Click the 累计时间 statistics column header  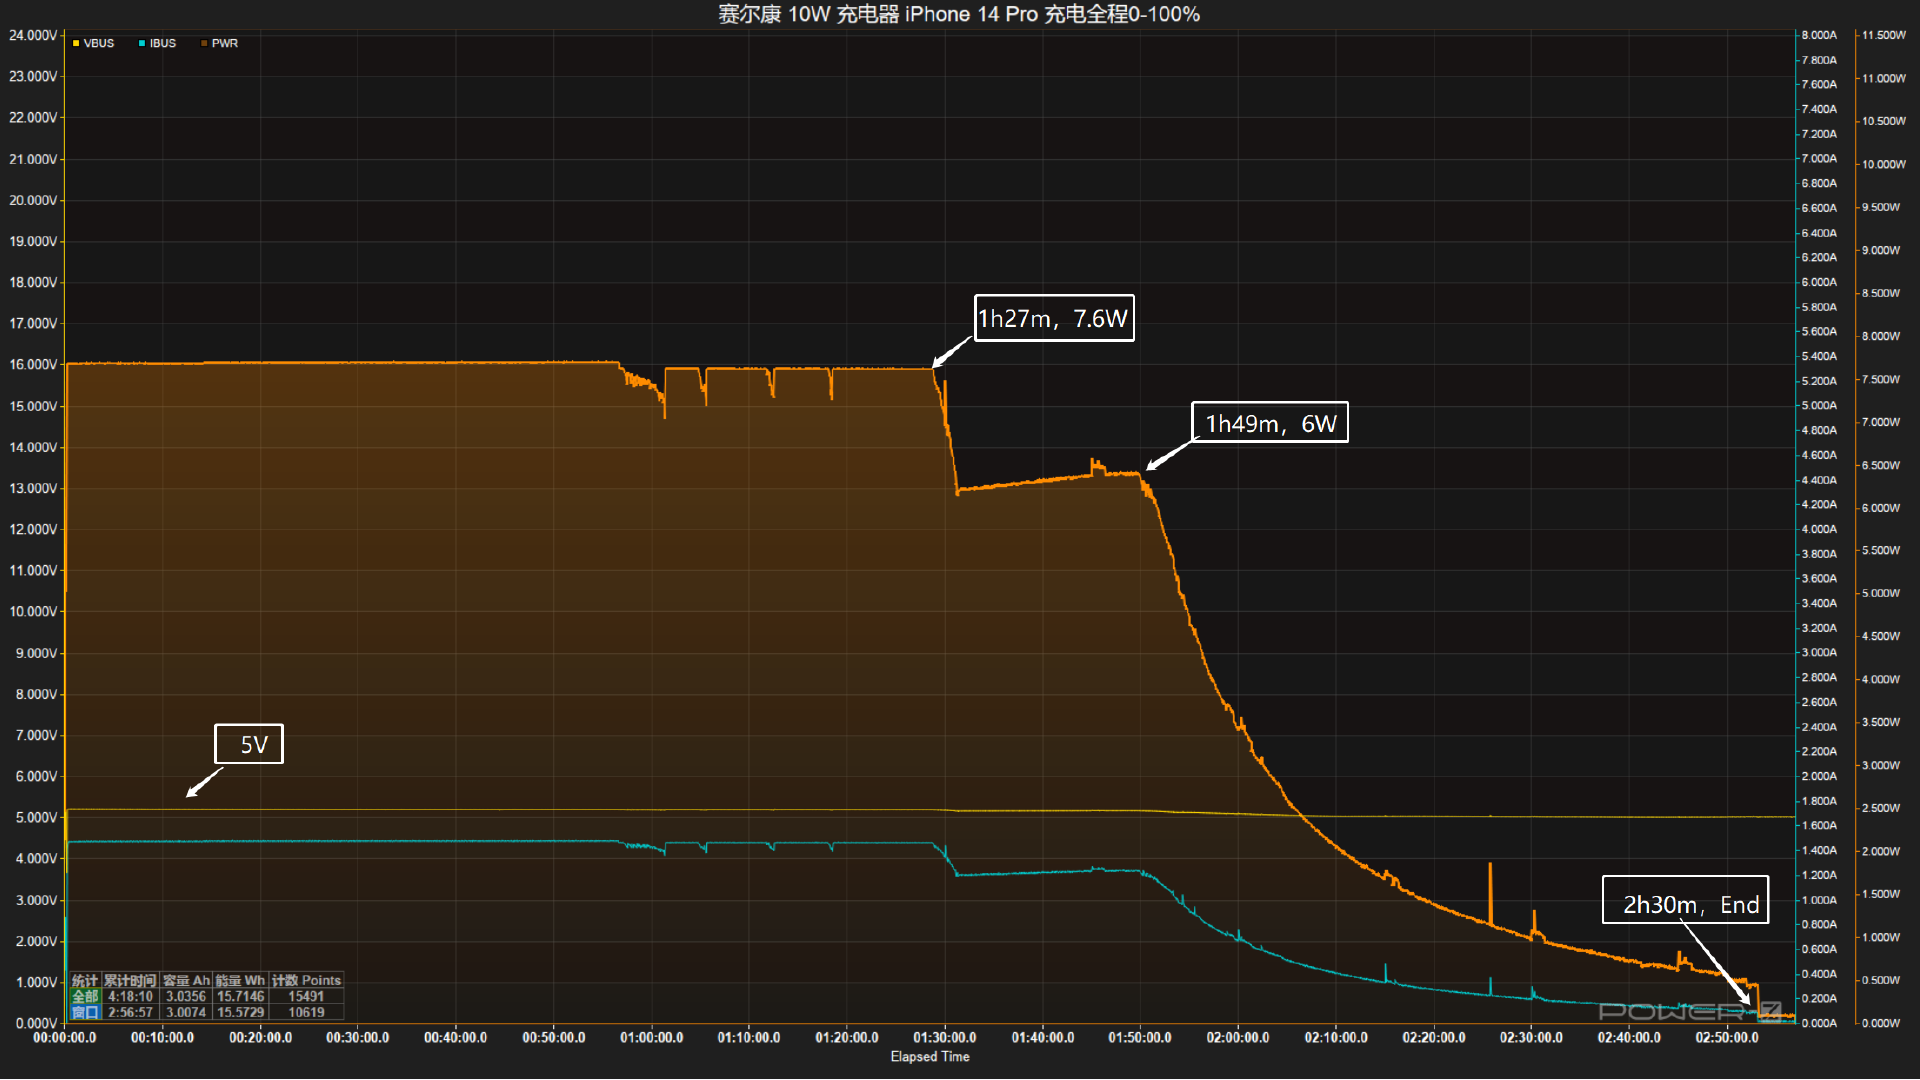130,980
